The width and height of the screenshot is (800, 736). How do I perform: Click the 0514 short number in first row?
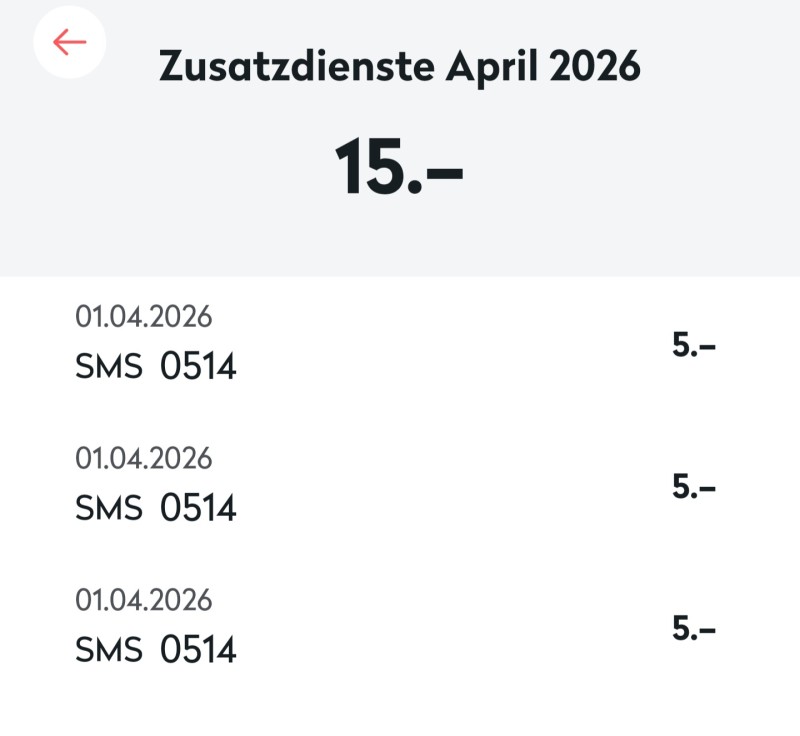point(198,367)
